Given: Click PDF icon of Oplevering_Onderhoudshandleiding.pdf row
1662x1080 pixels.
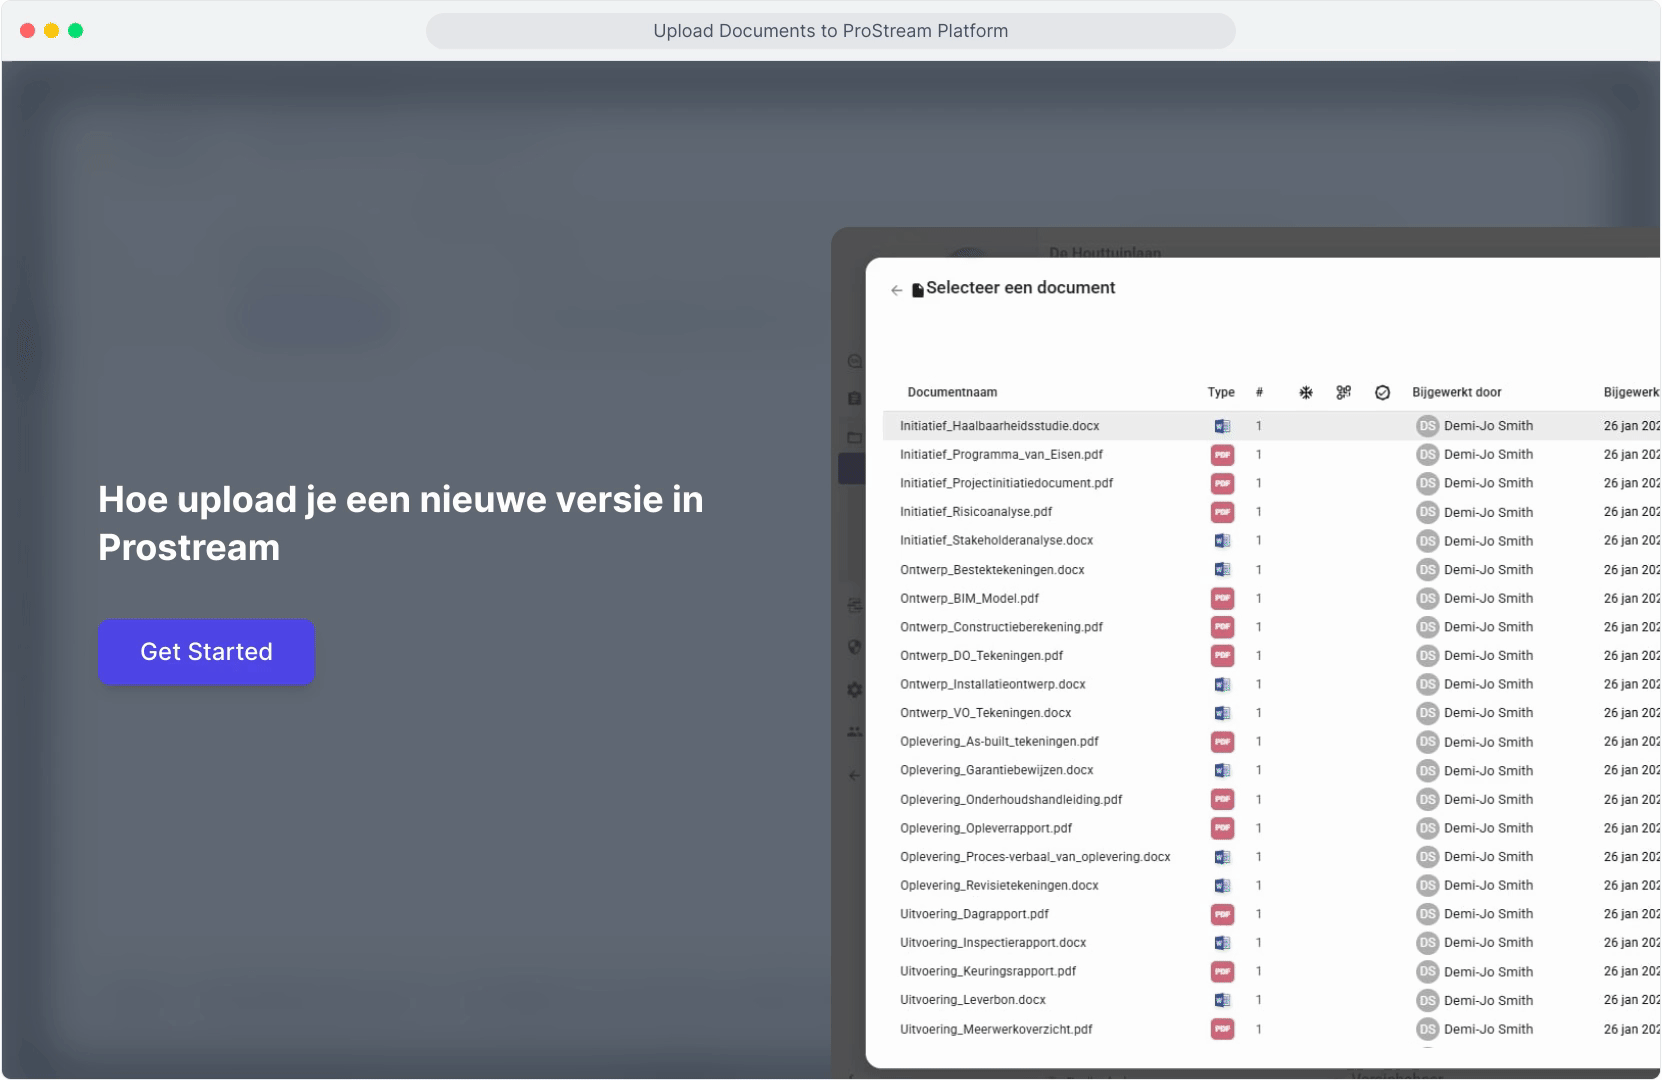Looking at the screenshot, I should (x=1222, y=800).
